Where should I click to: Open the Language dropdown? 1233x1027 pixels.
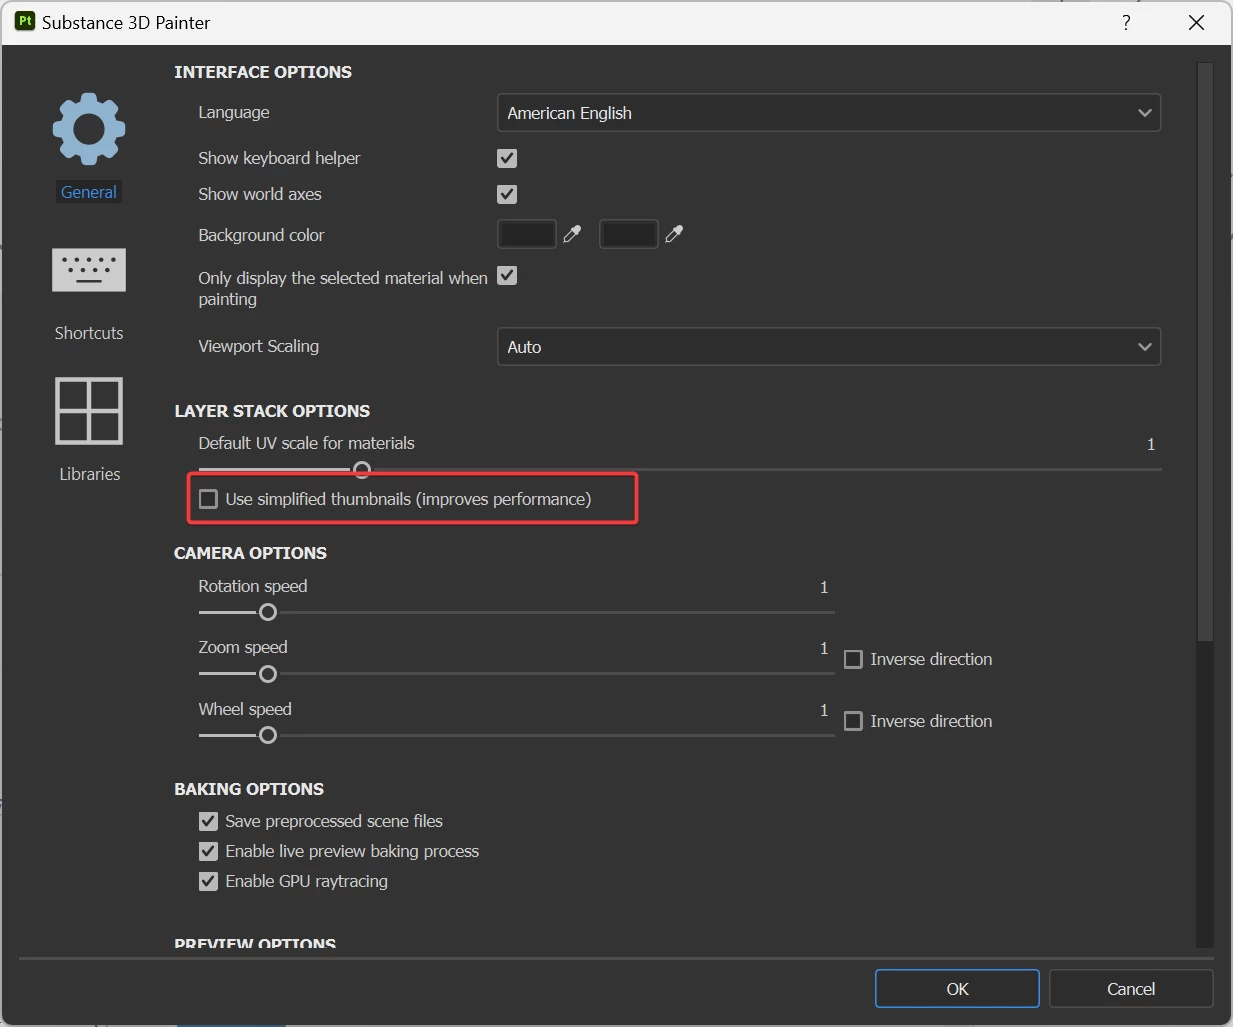[829, 113]
